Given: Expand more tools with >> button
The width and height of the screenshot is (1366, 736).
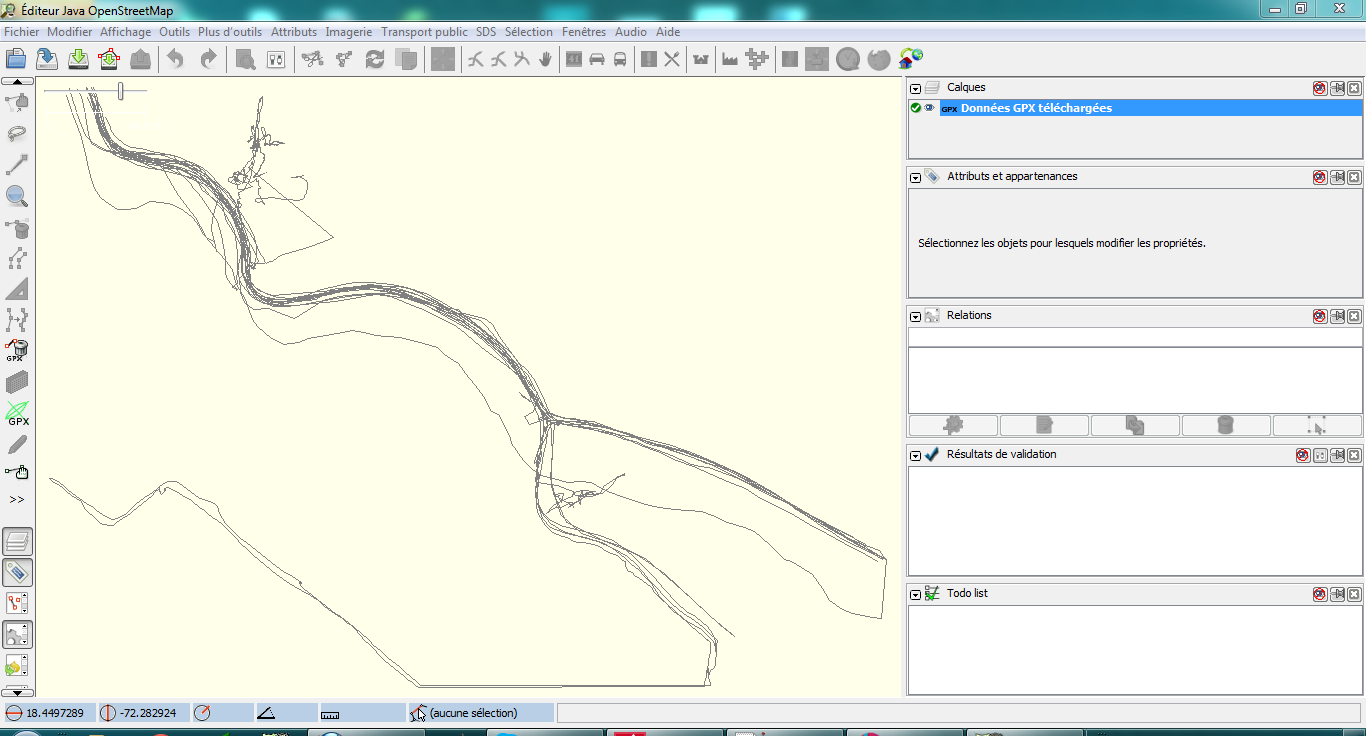Looking at the screenshot, I should click(x=17, y=499).
